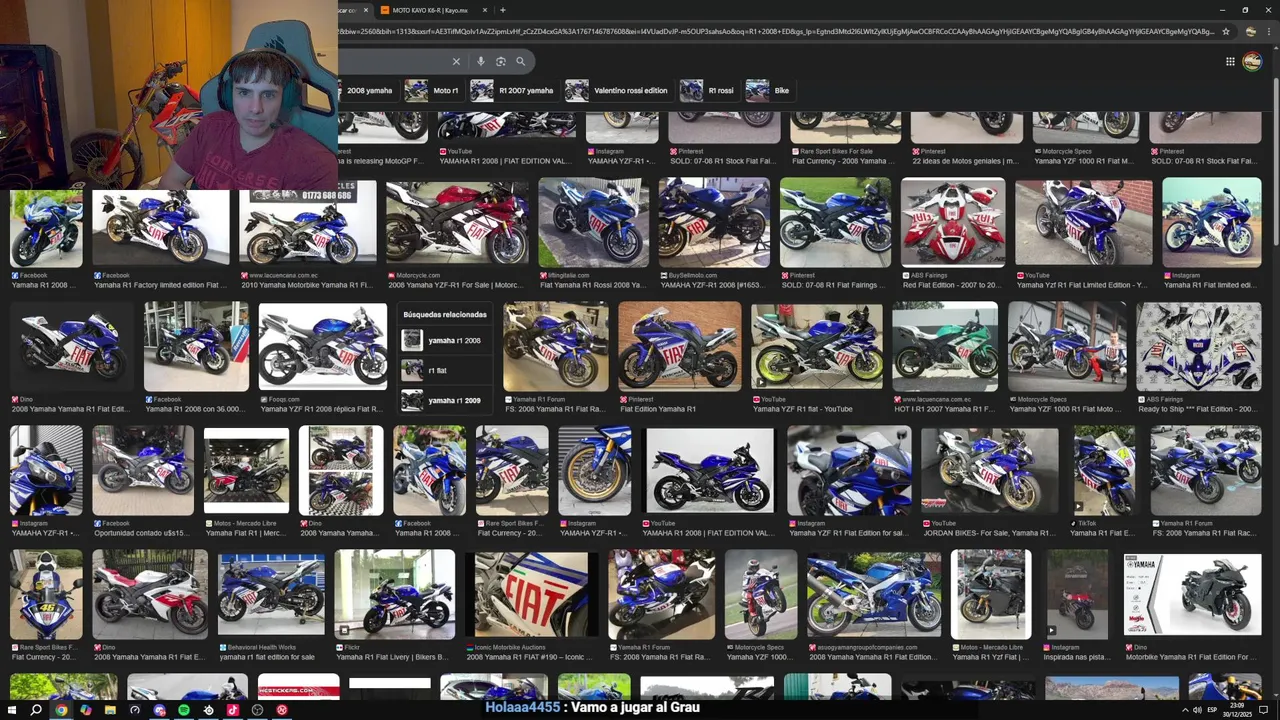Image resolution: width=1280 pixels, height=720 pixels.
Task: Click the Chrome icon in taskbar
Action: coord(61,710)
